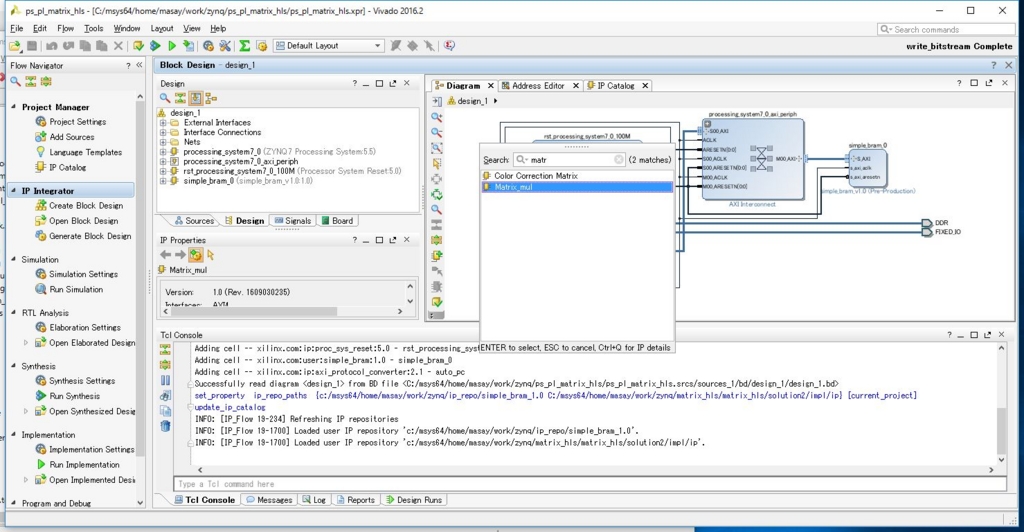Click Design panel search magnifier icon
The height and width of the screenshot is (532, 1024).
[x=165, y=99]
